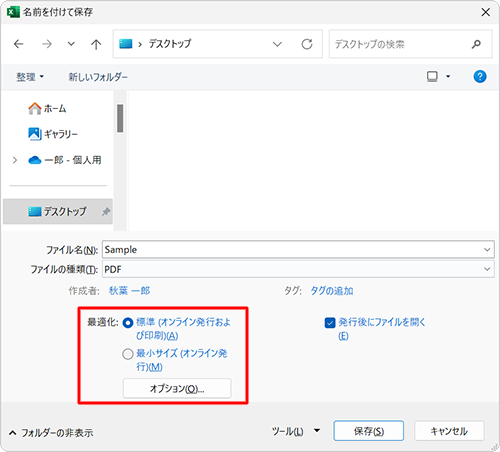The image size is (500, 452).
Task: Open the ツール(L) dropdown
Action: click(296, 431)
